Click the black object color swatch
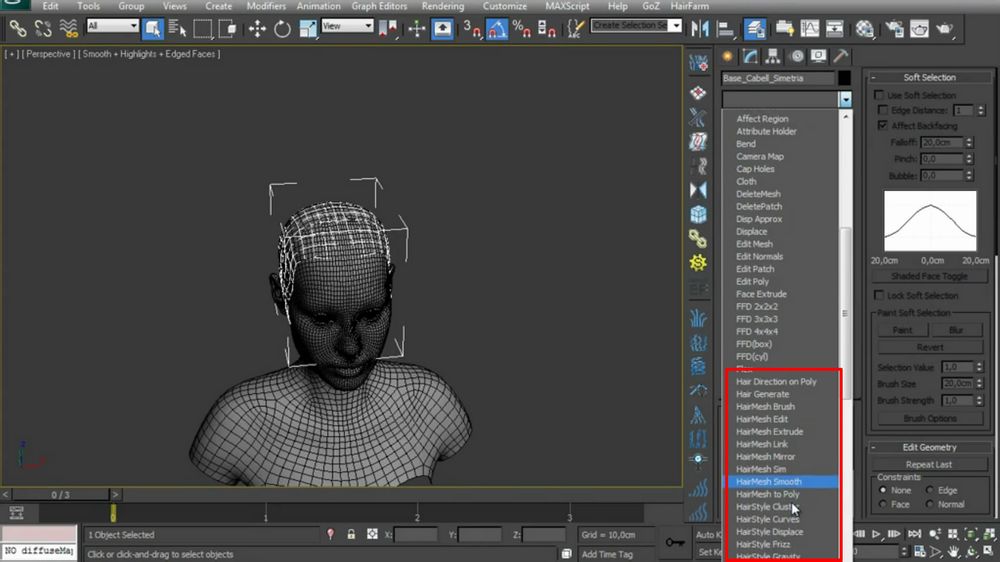This screenshot has width=1000, height=562. pos(845,78)
